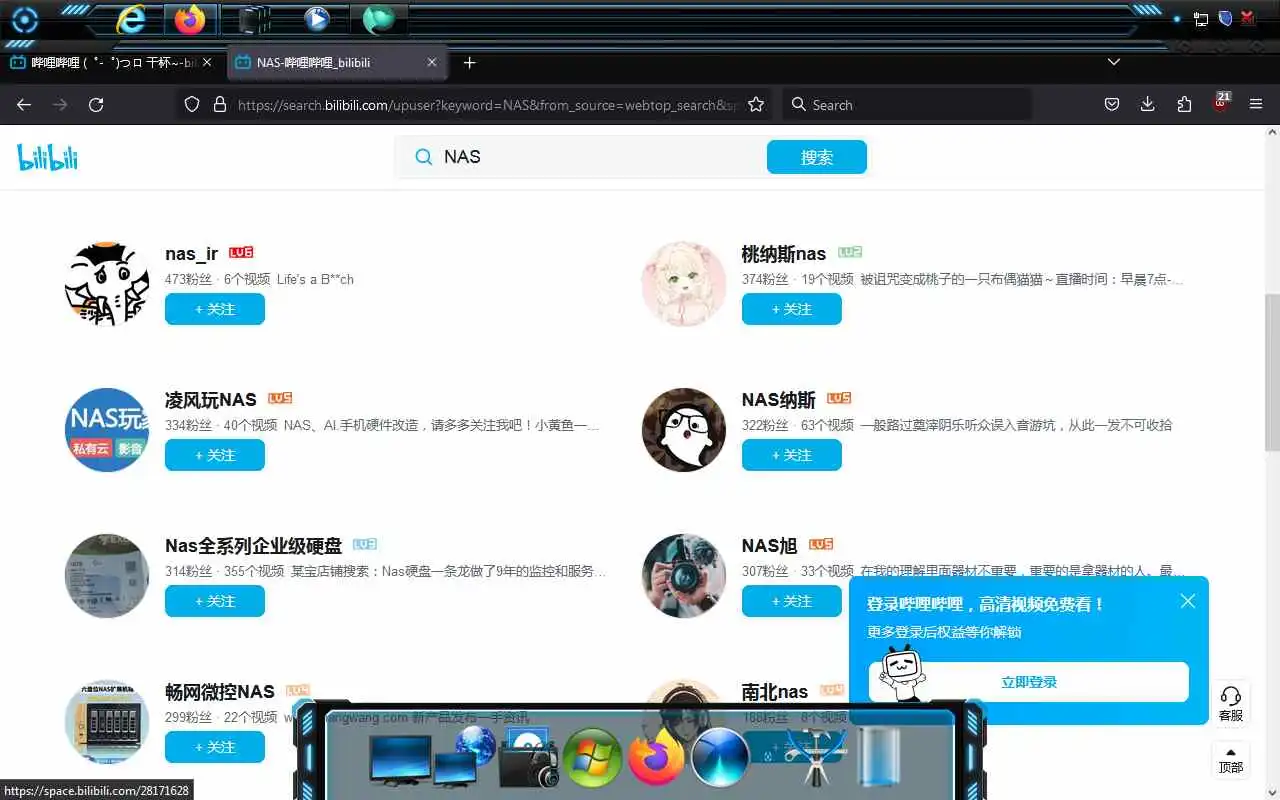The image size is (1280, 800).
Task: Click Nas全系列企业级硬盘 avatar thumbnail
Action: [107, 576]
